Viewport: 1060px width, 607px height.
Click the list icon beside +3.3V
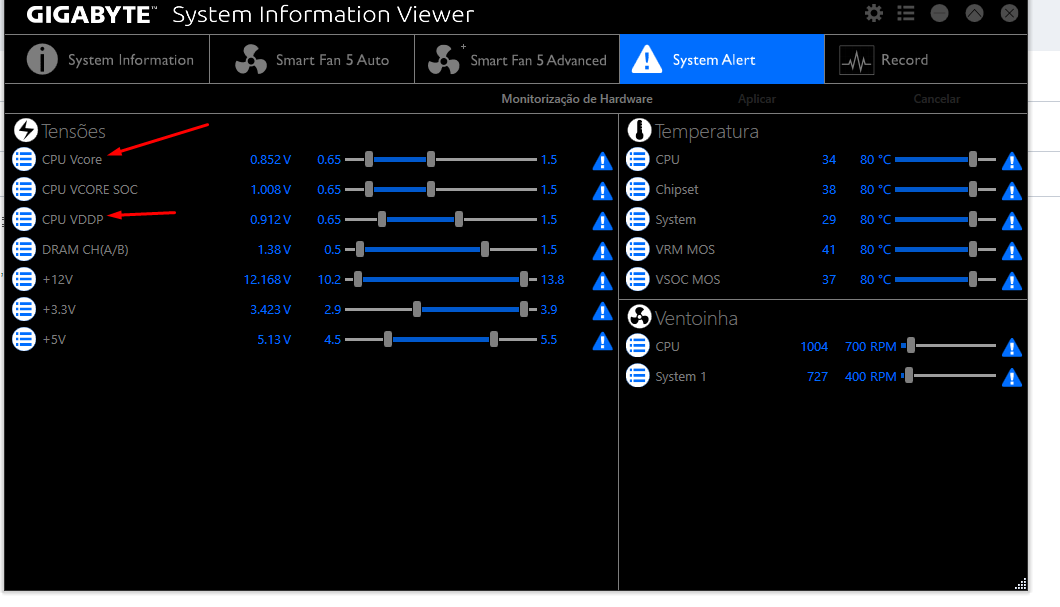pos(24,309)
